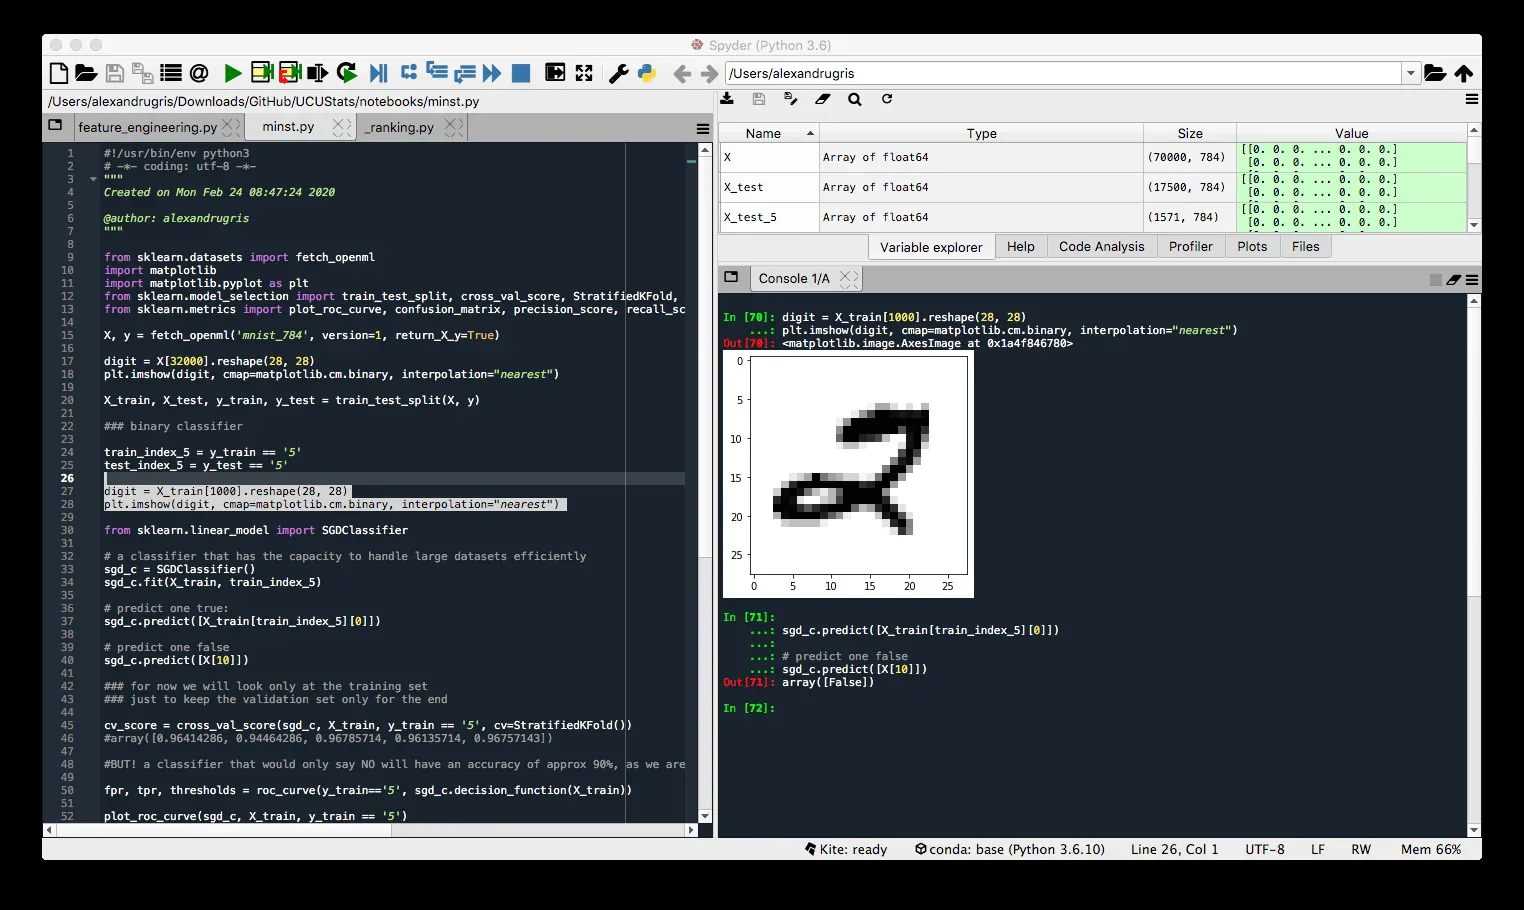Open the editor pane options menu
Viewport: 1524px width, 910px height.
703,128
